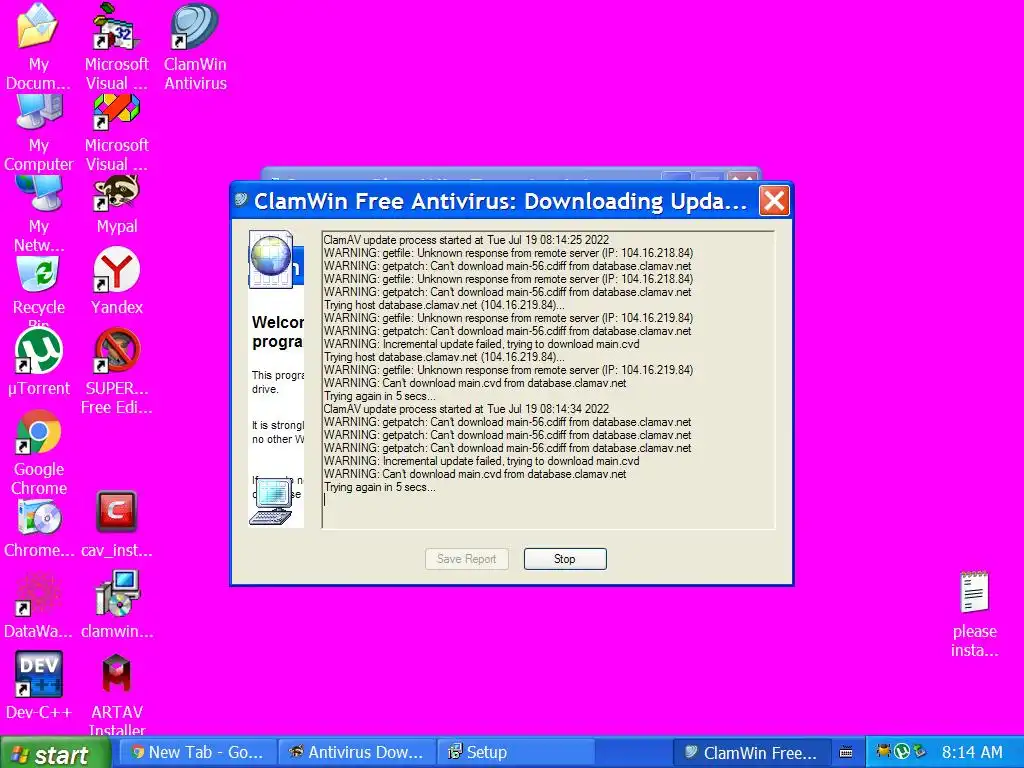Click the 8:14 AM clock

(x=972, y=752)
